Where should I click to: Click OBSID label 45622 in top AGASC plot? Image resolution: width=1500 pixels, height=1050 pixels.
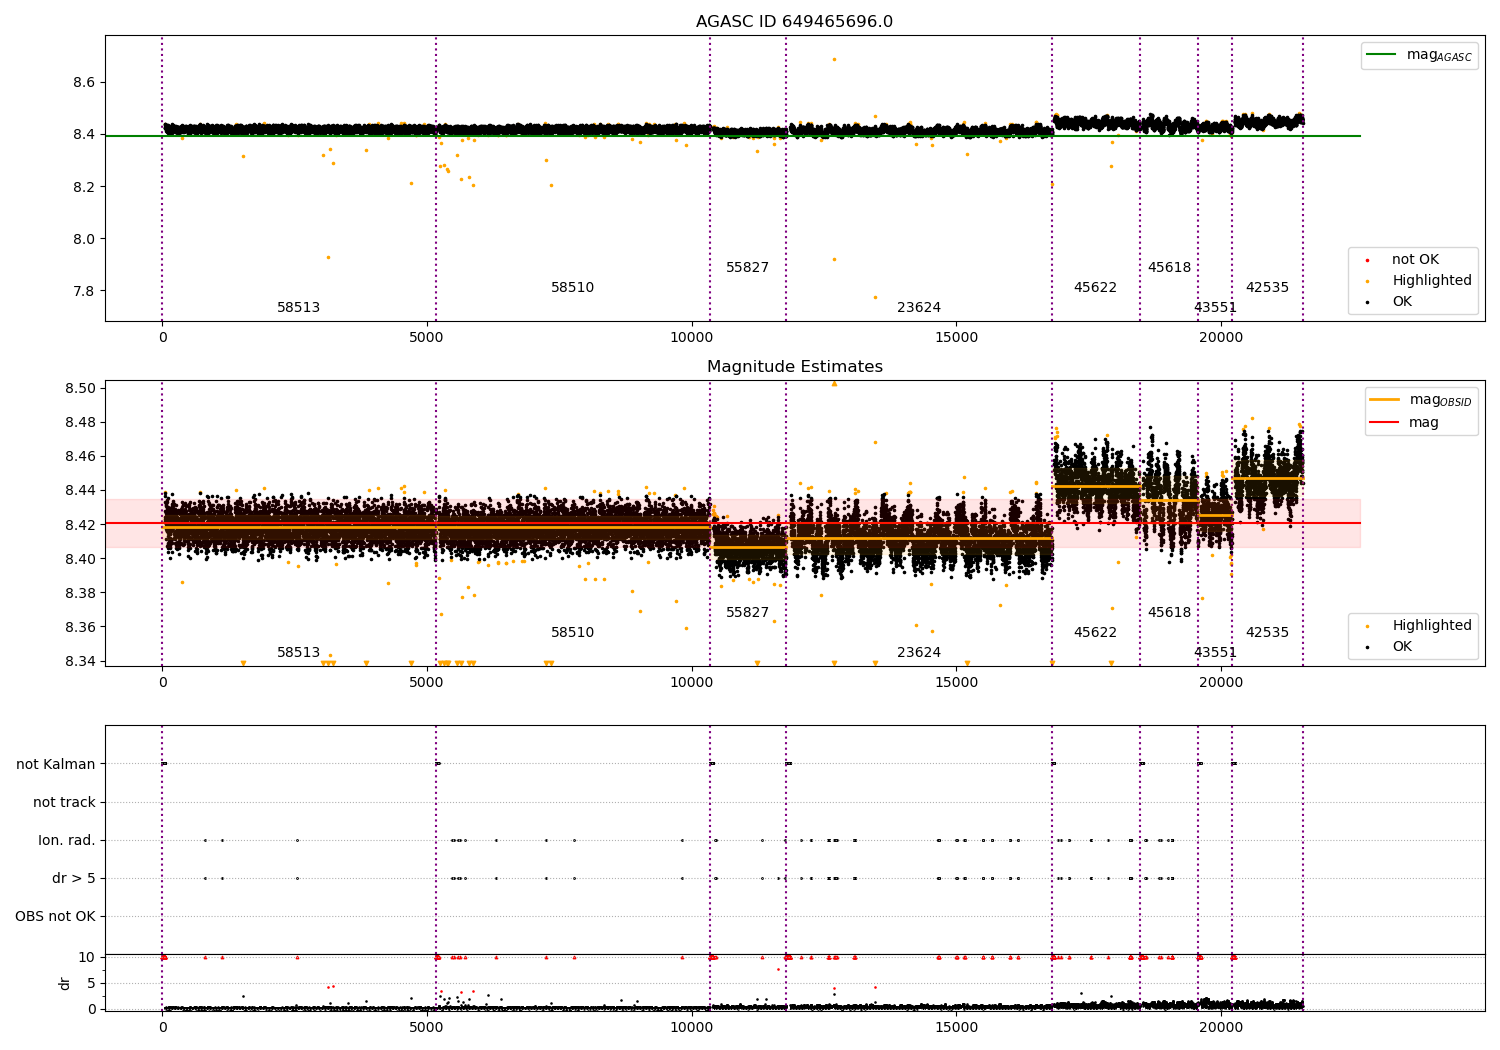point(1095,288)
